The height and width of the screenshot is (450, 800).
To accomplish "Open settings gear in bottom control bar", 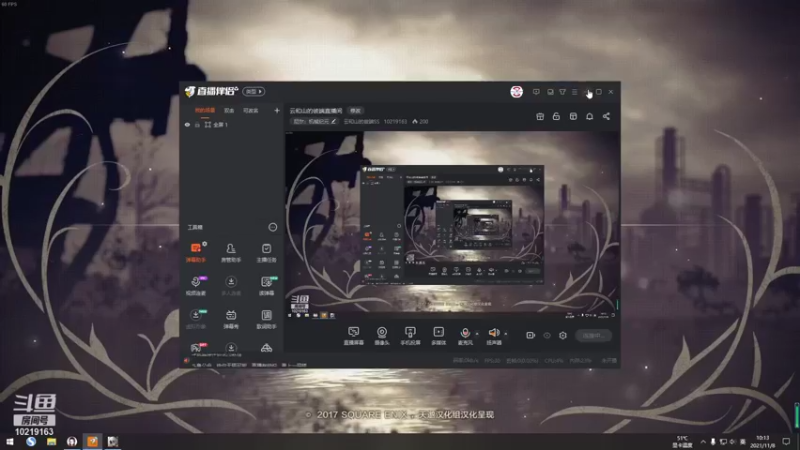I will point(563,335).
